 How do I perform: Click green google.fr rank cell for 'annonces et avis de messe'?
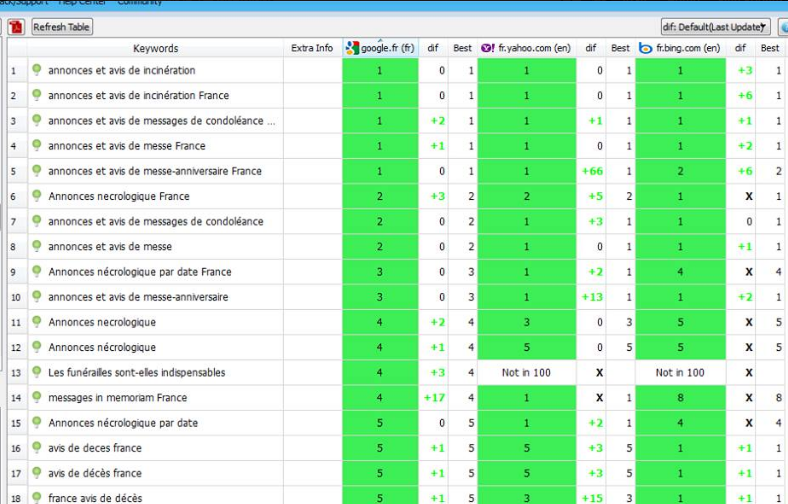380,246
